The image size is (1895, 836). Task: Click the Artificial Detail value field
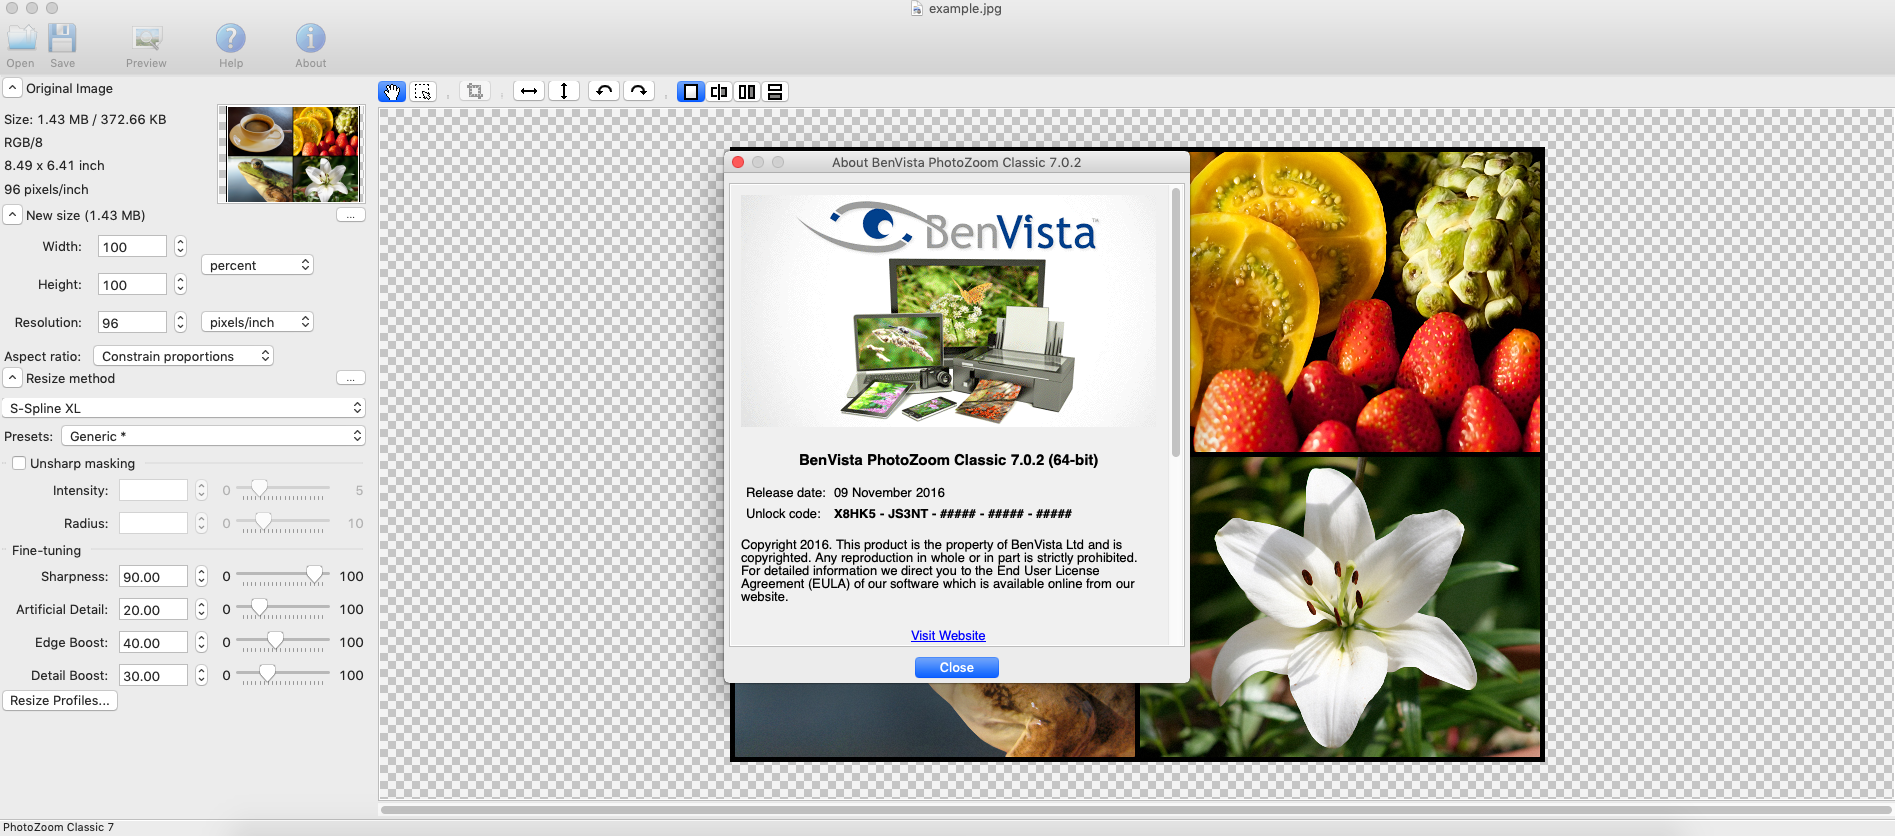point(153,609)
